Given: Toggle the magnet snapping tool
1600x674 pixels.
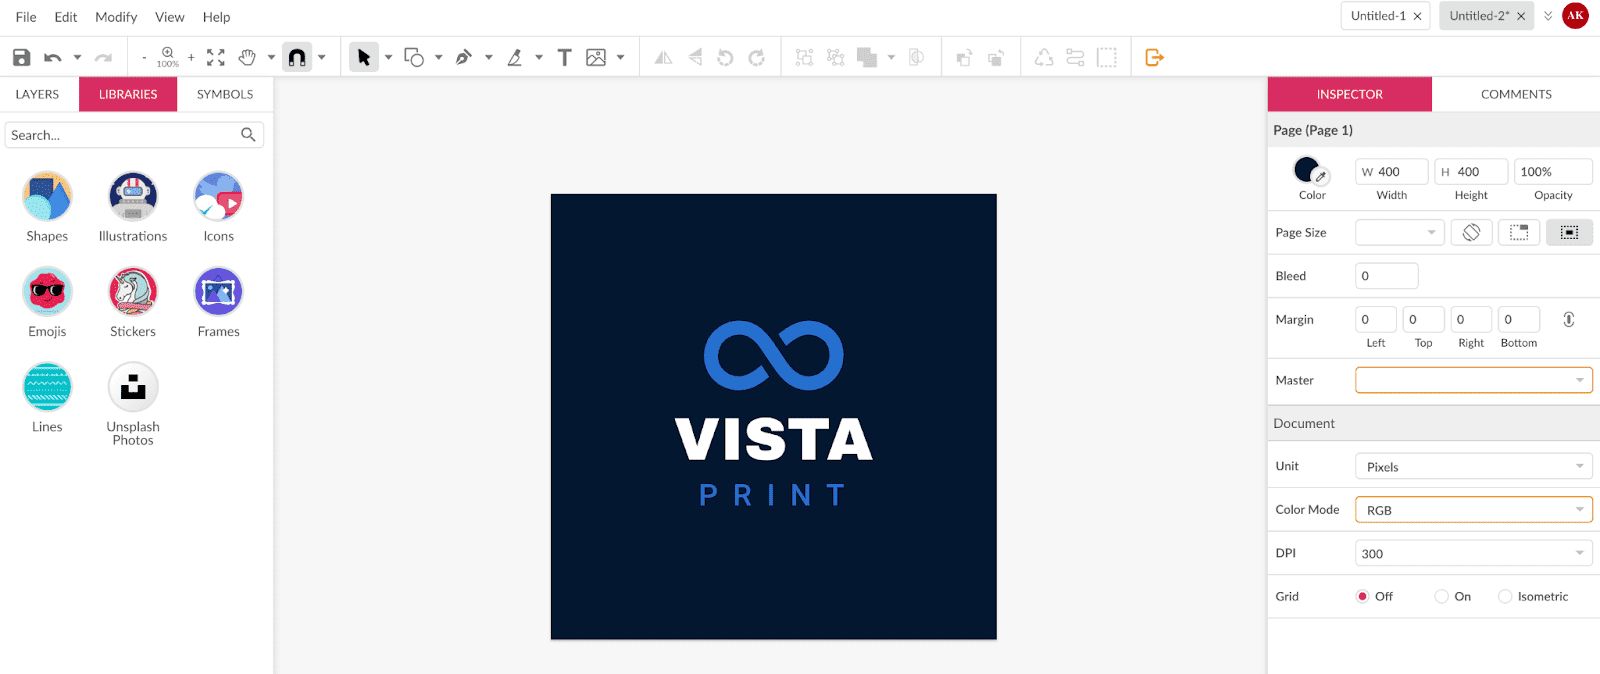Looking at the screenshot, I should click(x=297, y=58).
